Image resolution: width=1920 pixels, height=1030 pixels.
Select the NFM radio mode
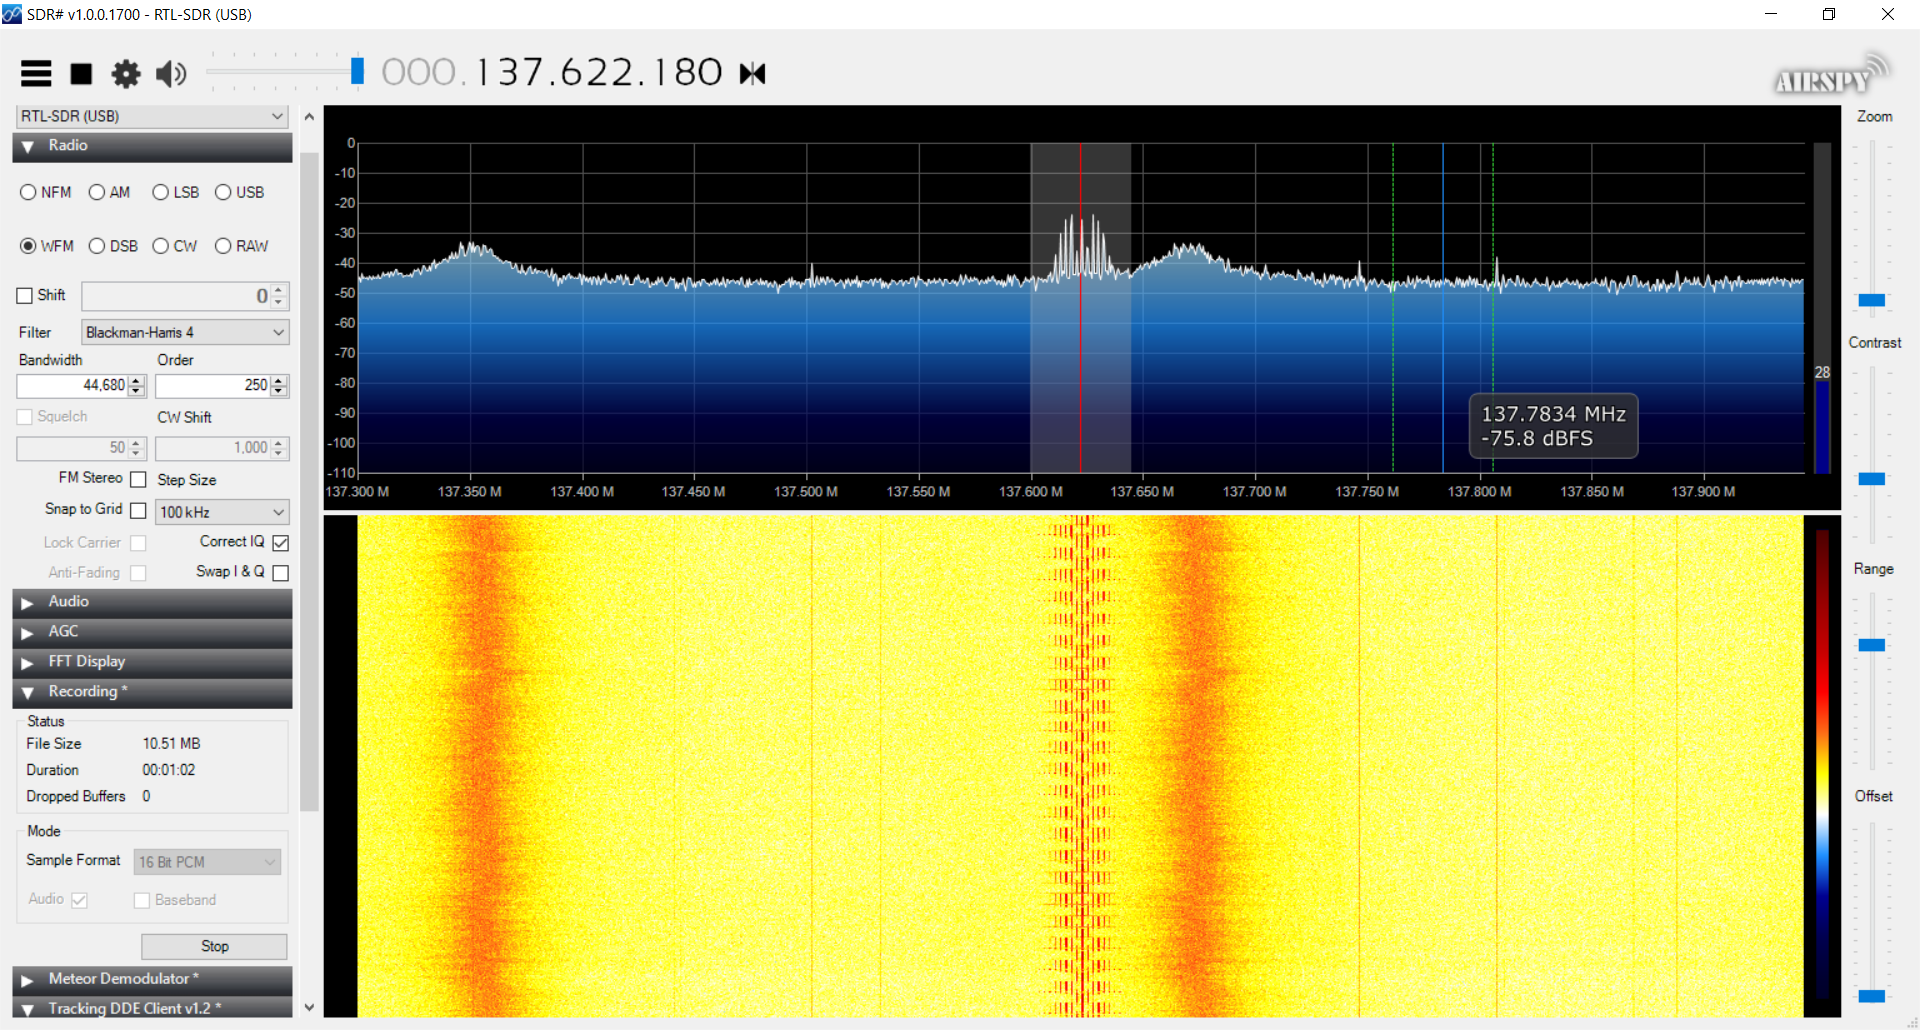[x=29, y=192]
